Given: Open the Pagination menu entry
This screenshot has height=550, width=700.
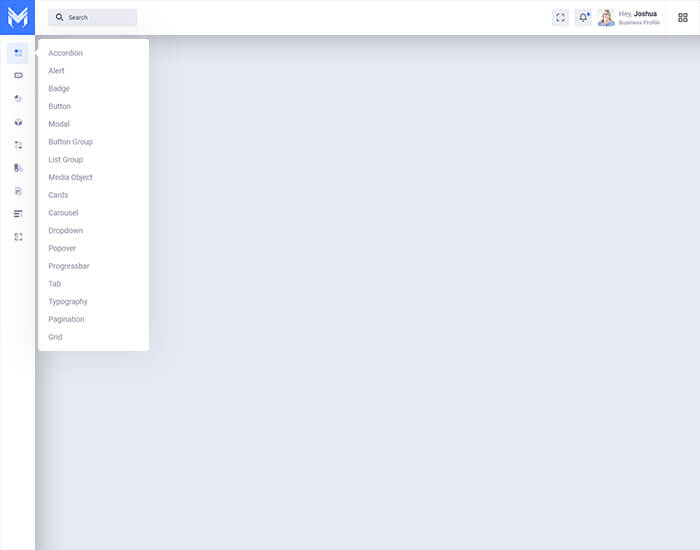Looking at the screenshot, I should coord(66,319).
